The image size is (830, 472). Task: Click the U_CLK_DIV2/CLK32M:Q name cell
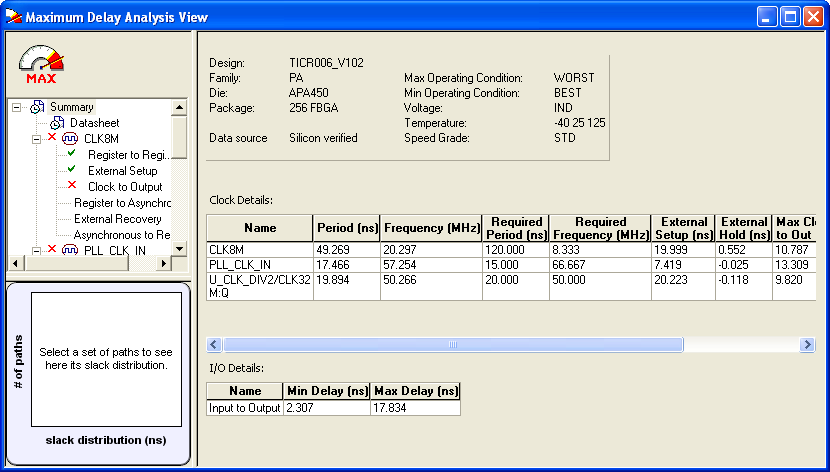pyautogui.click(x=260, y=286)
